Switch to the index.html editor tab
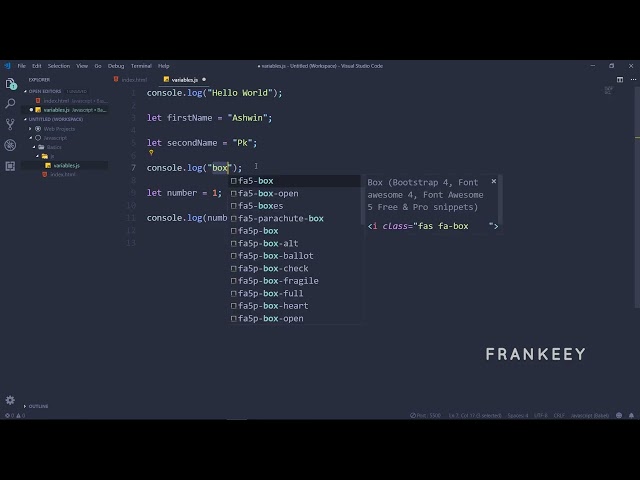The width and height of the screenshot is (640, 480). click(131, 80)
